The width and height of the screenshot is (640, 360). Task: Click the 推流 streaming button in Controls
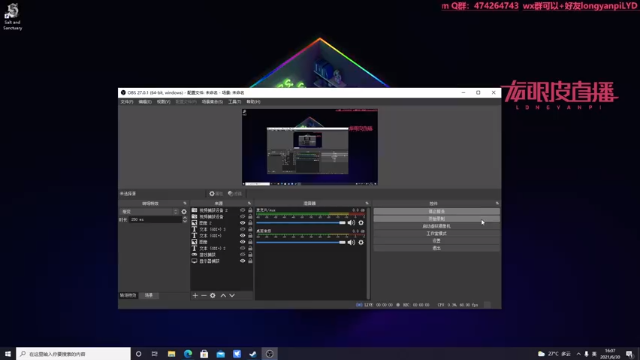(437, 211)
